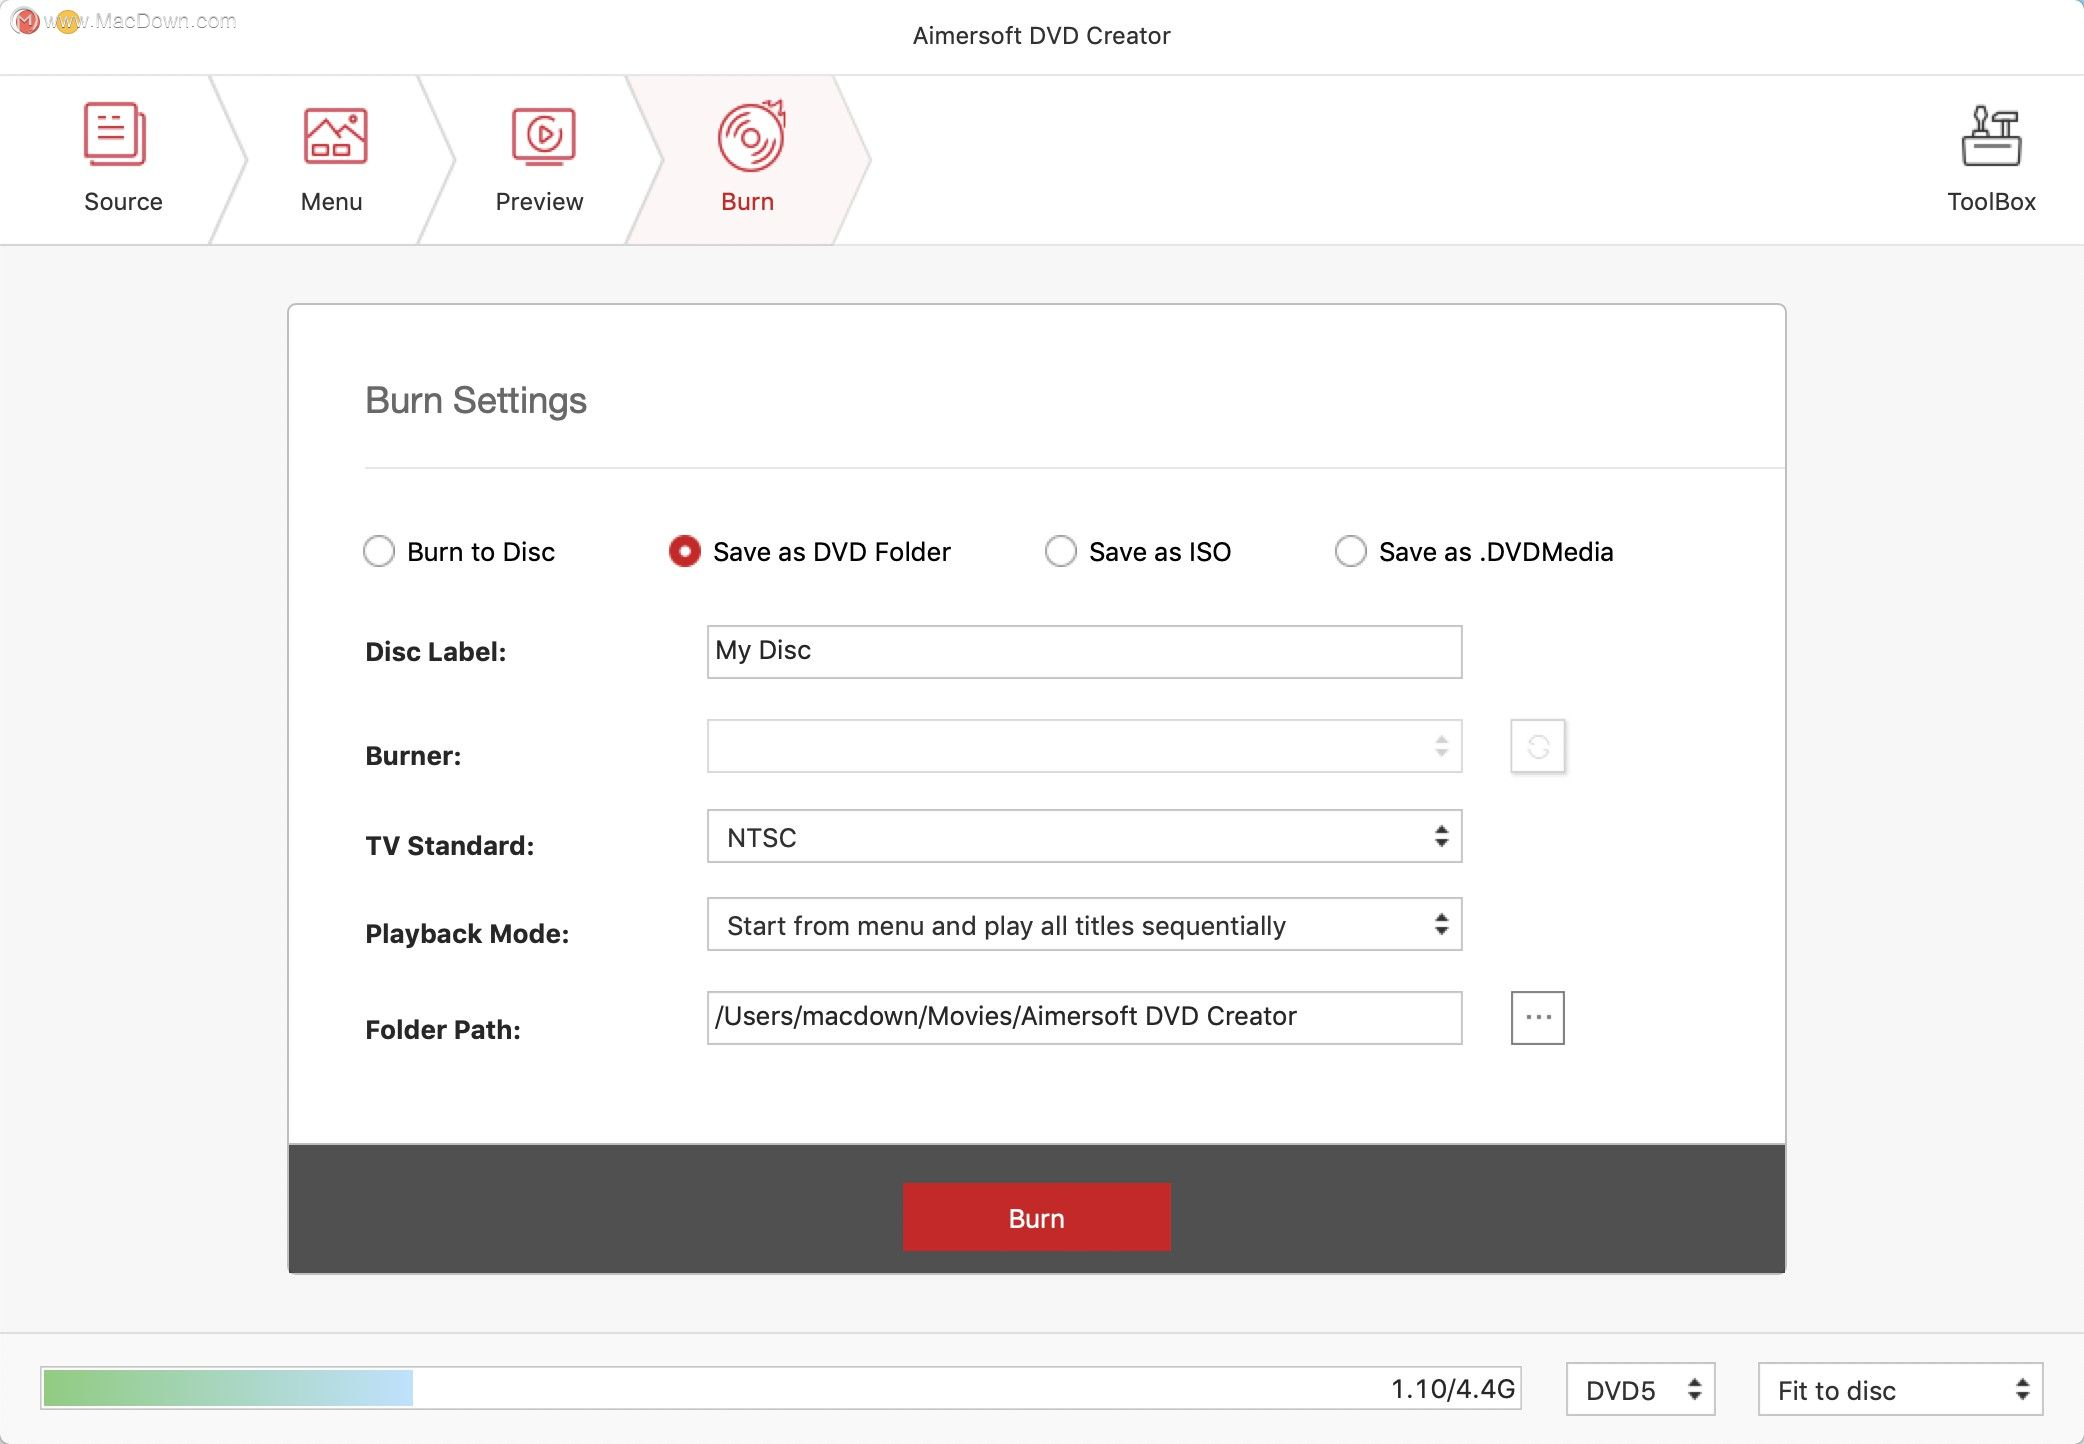Click the ToolBox label

click(1991, 202)
